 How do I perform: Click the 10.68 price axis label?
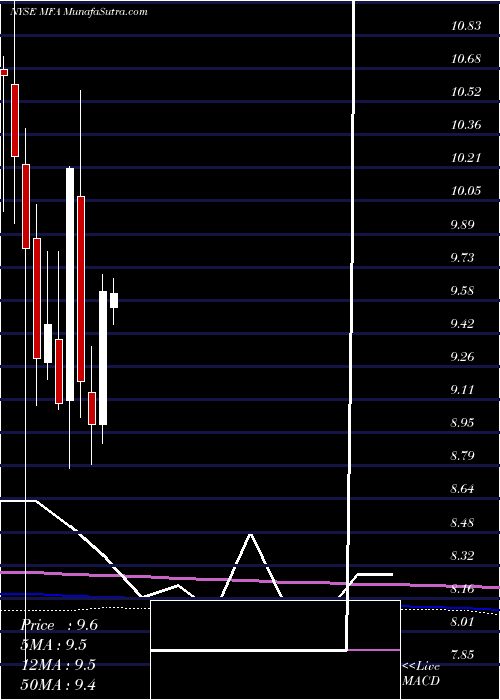466,59
